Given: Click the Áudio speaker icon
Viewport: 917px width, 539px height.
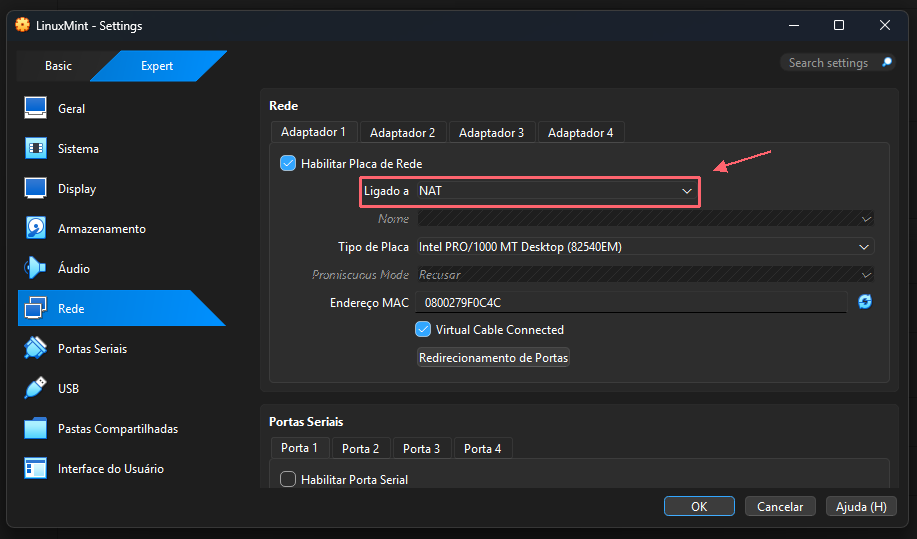Looking at the screenshot, I should pos(35,268).
